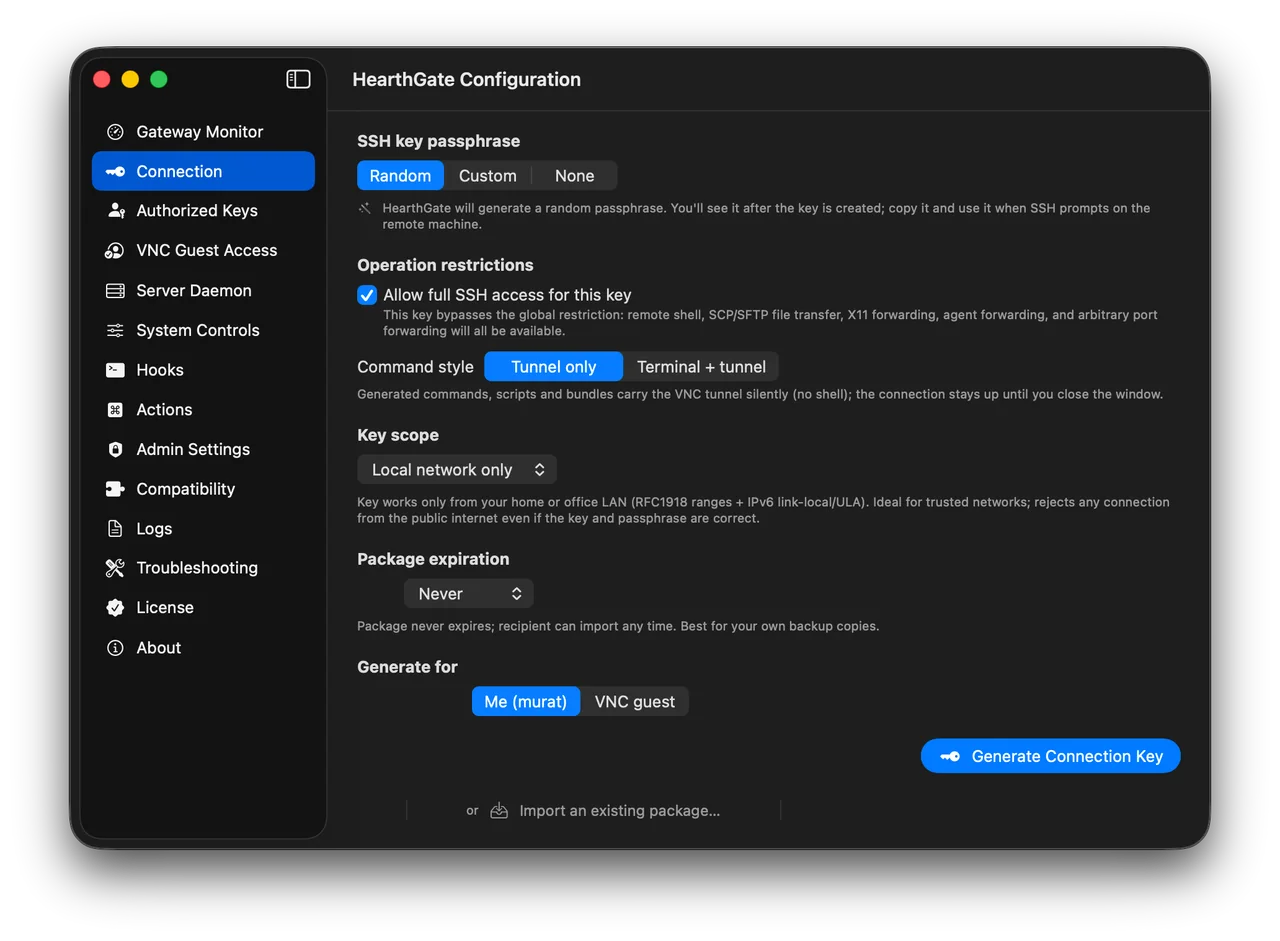Click Generate Connection Key button
The image size is (1280, 941).
1051,756
